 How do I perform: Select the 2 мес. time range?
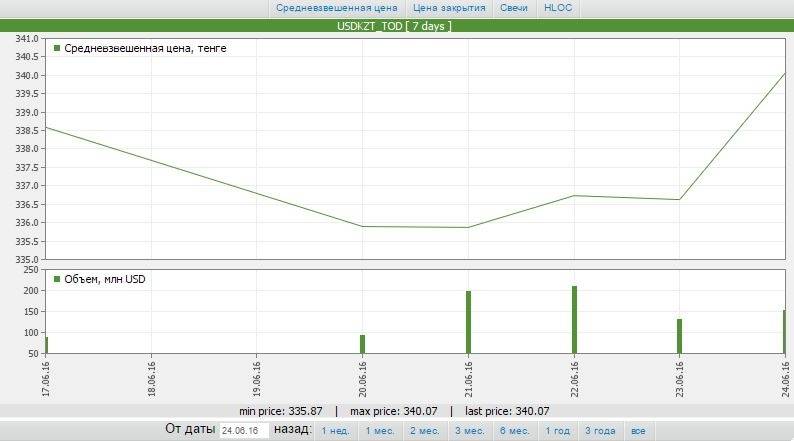[425, 430]
